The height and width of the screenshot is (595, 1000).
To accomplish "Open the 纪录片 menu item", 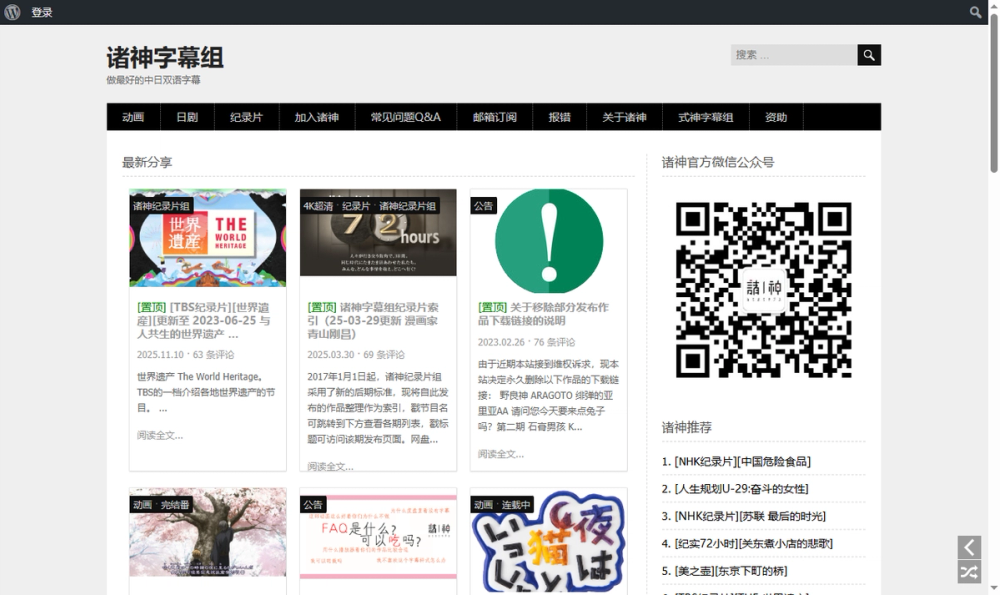I will click(x=246, y=117).
